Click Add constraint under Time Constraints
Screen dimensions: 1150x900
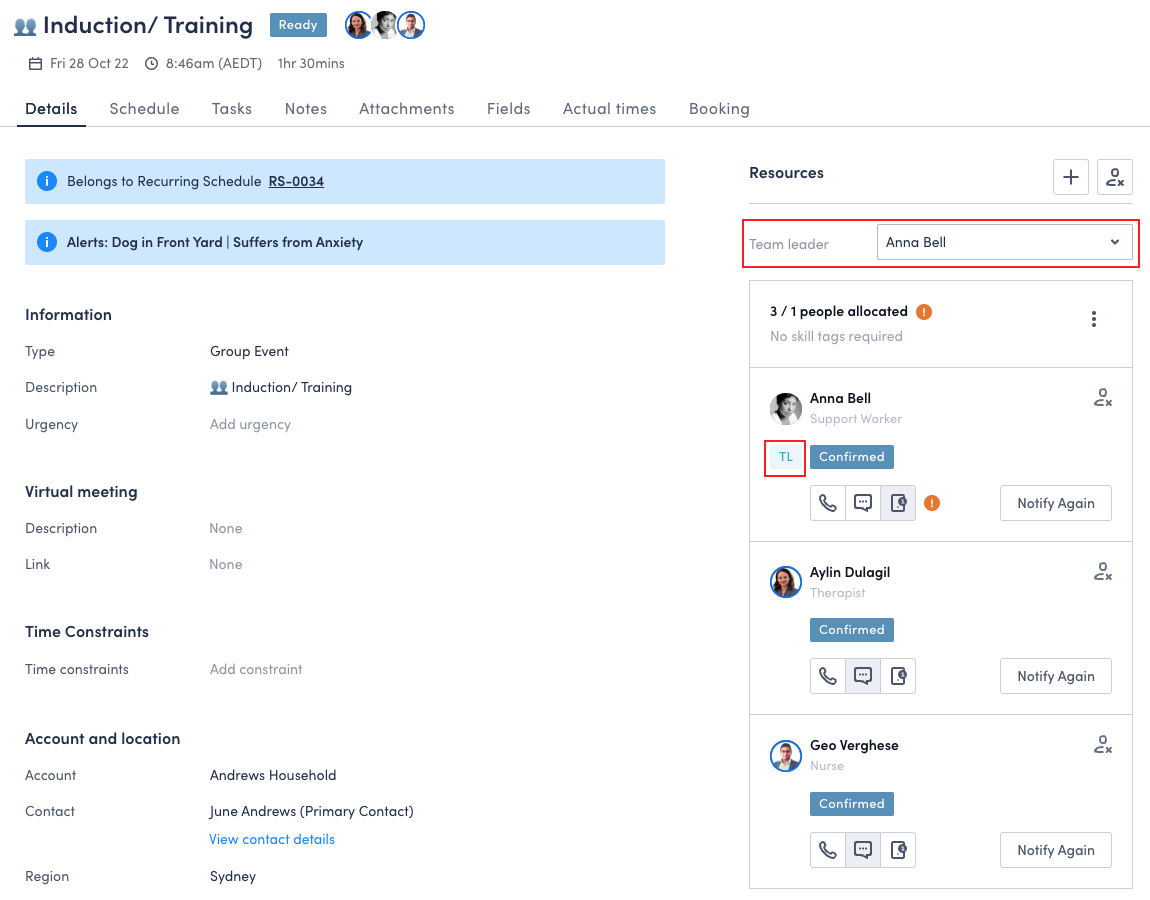click(256, 669)
